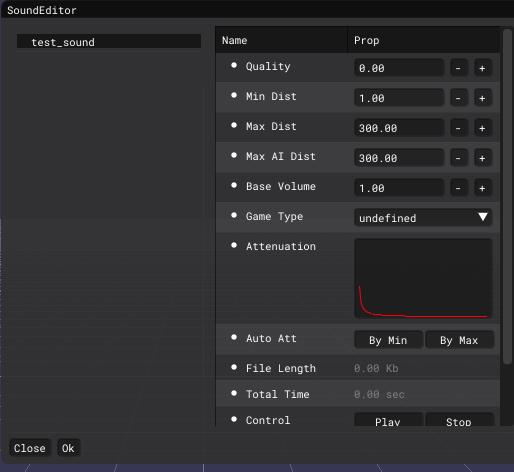Click the File Length row label
The height and width of the screenshot is (472, 514).
[281, 368]
